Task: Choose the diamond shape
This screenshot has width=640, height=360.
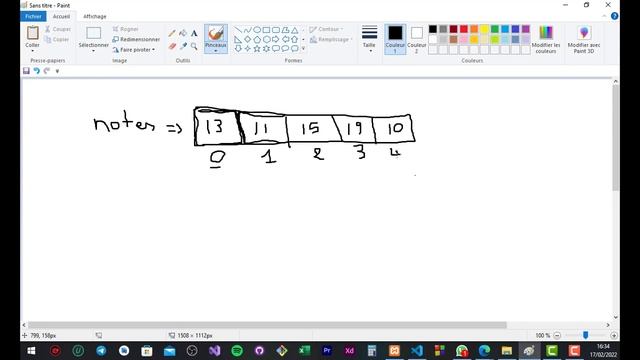Action: (x=247, y=40)
